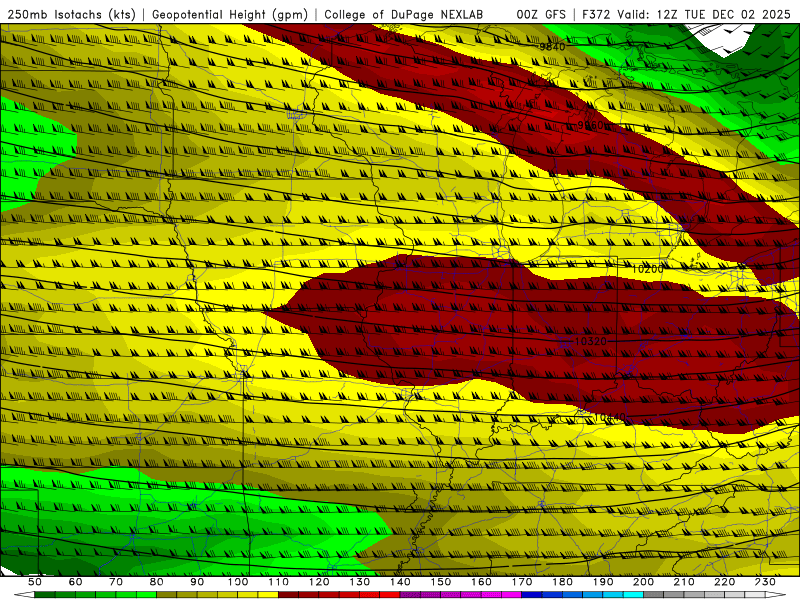Screen dimensions: 800x600
Task: Click the 9840 height contour label
Action: pyautogui.click(x=553, y=47)
